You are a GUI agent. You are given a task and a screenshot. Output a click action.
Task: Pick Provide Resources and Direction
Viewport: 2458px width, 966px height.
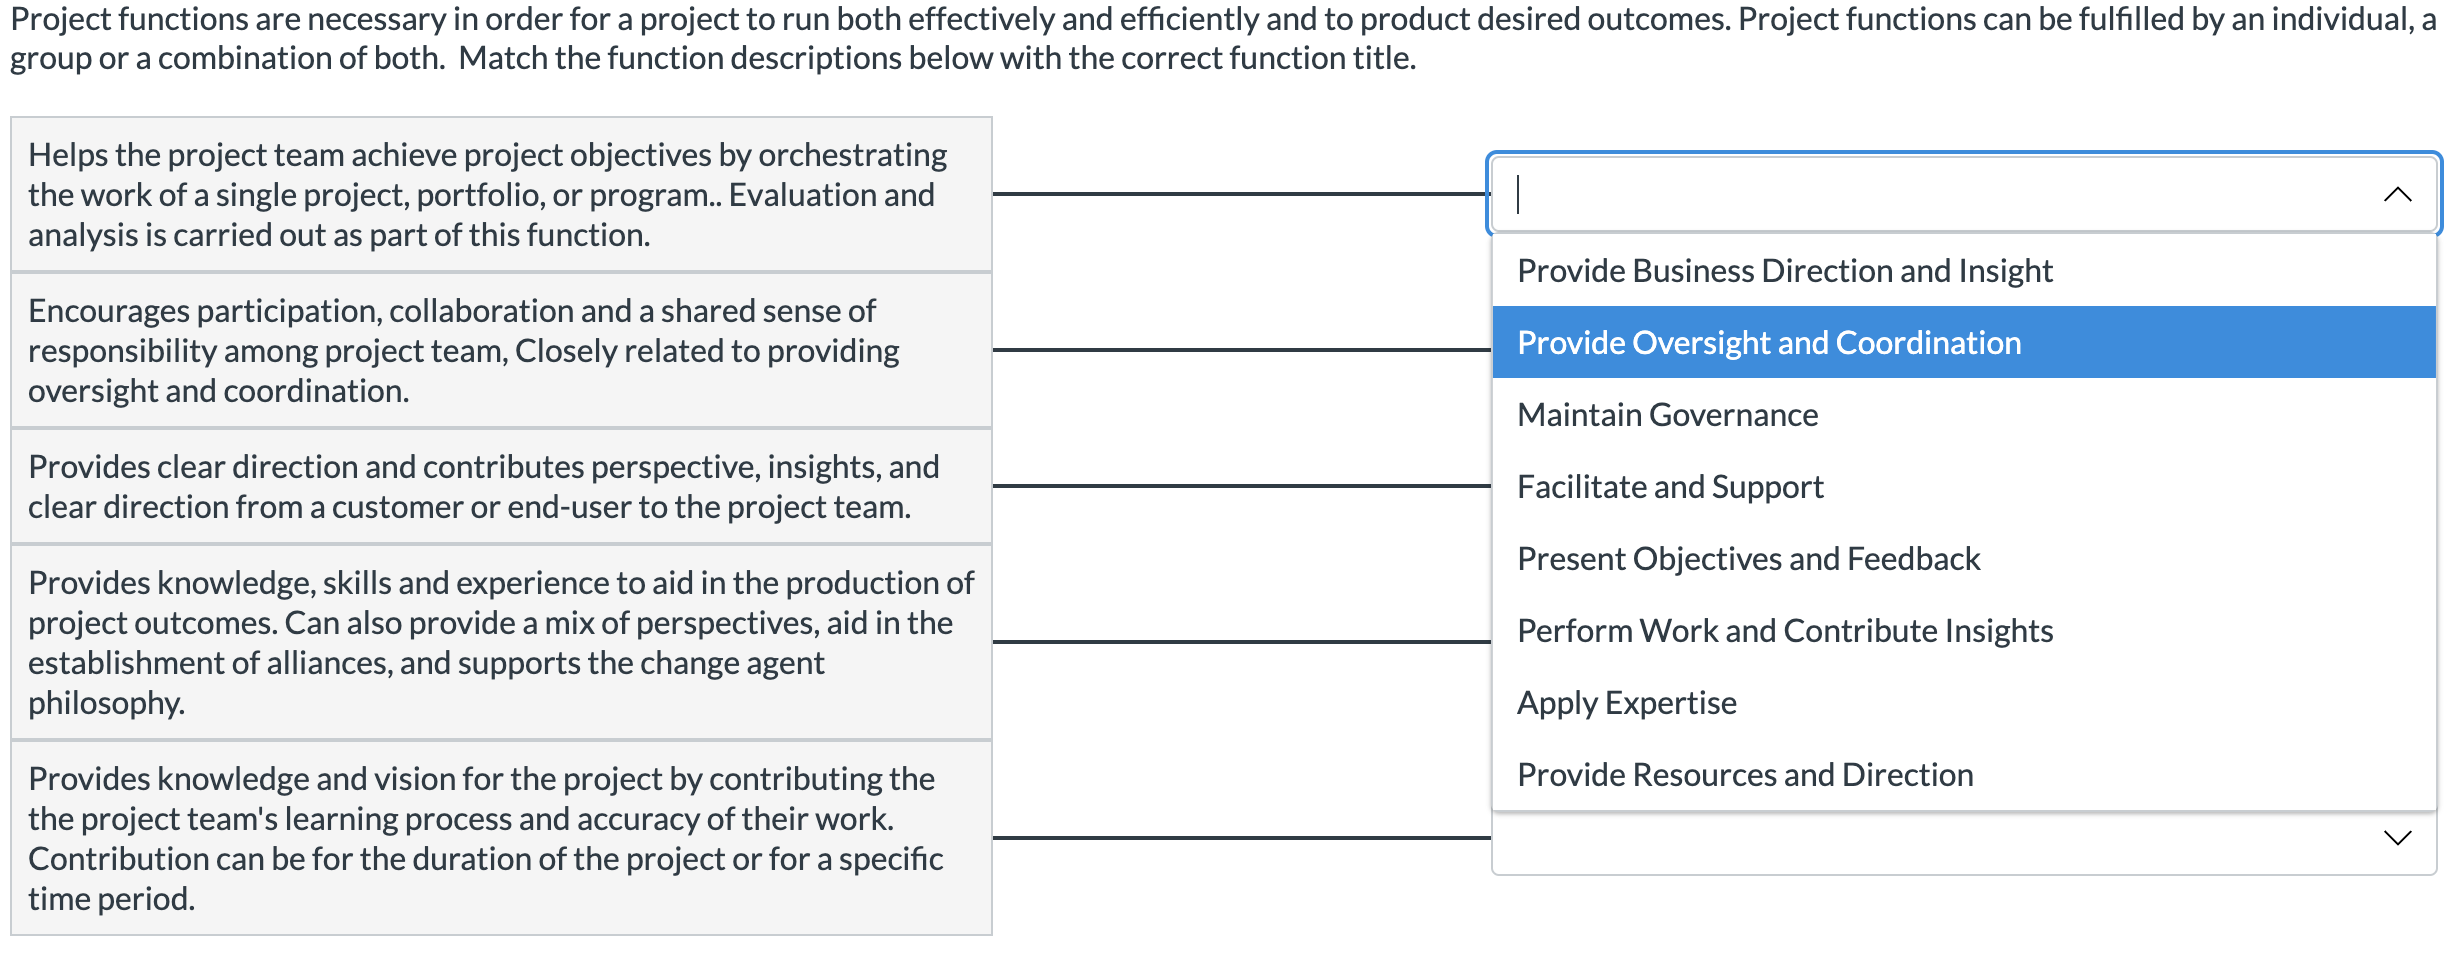(x=1744, y=774)
